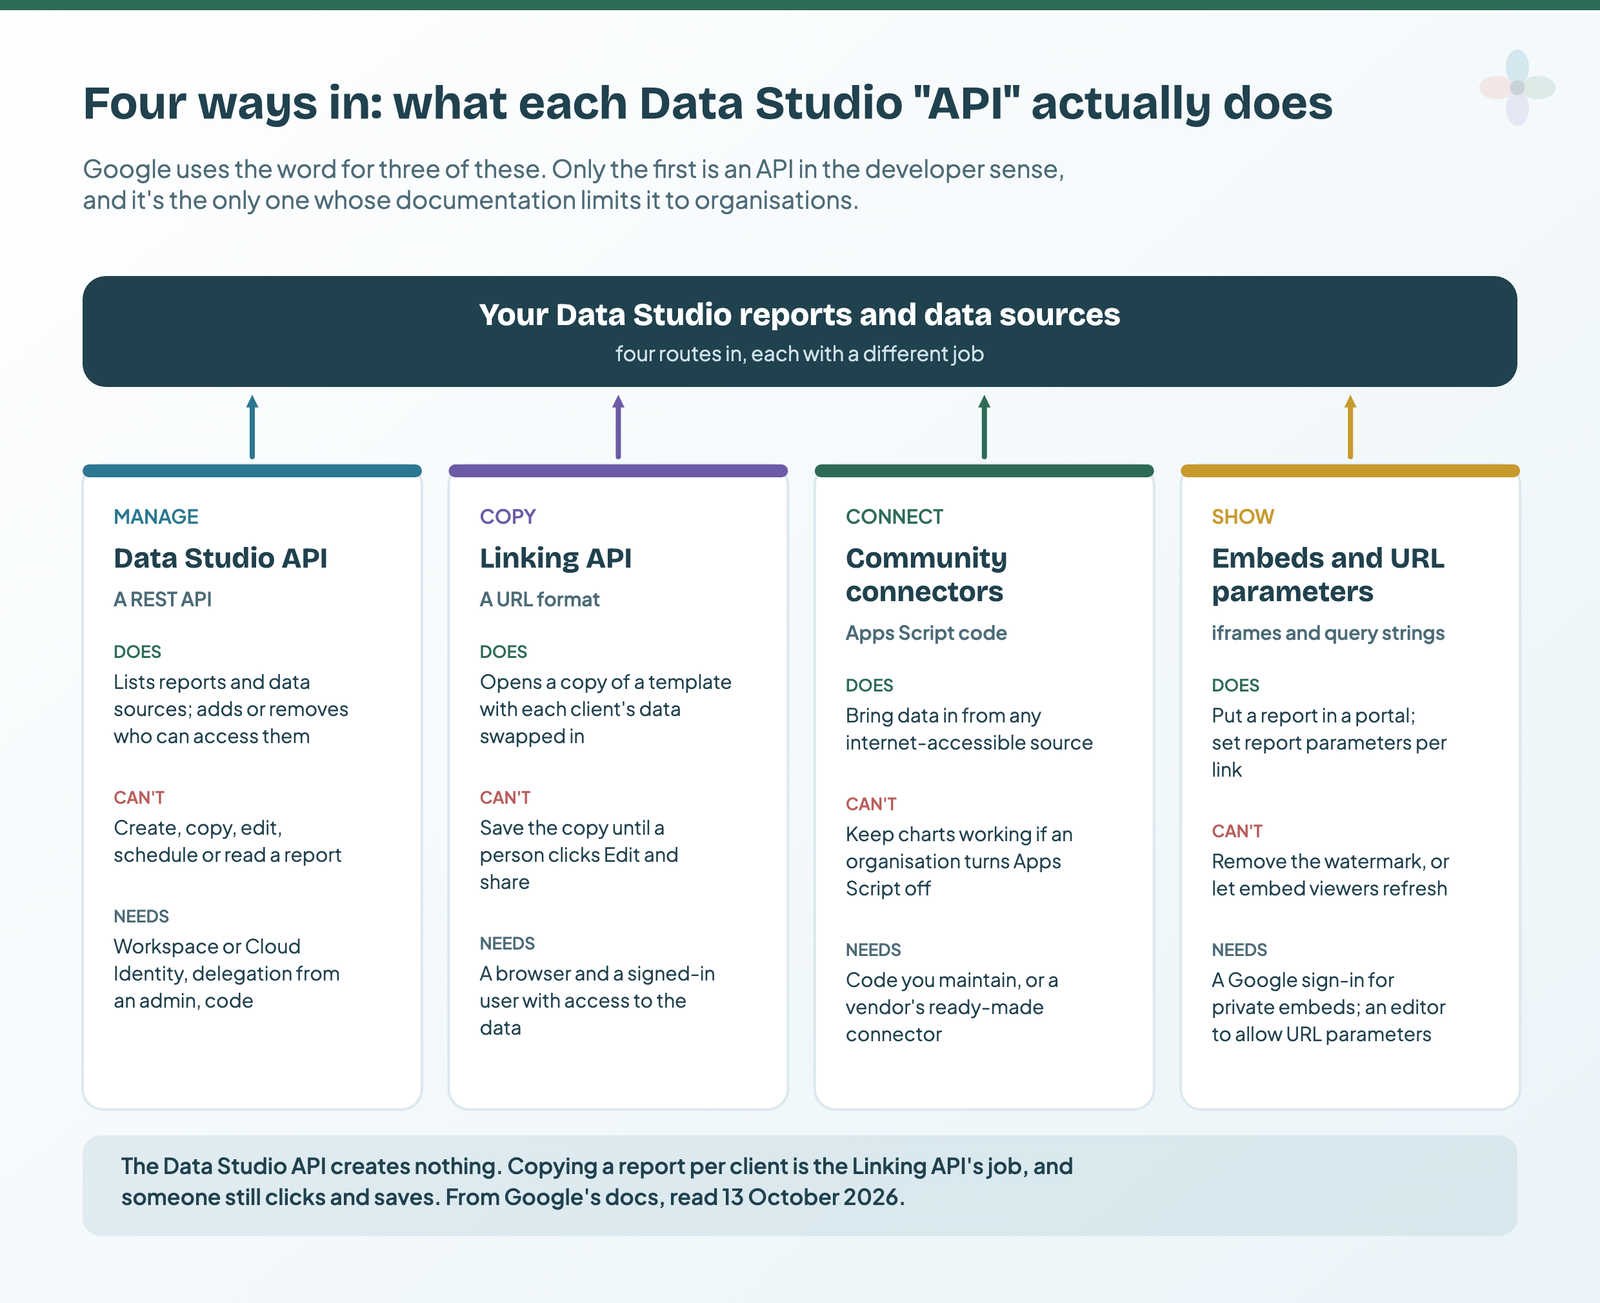Select "Opens a copy of a template" description

click(x=605, y=709)
